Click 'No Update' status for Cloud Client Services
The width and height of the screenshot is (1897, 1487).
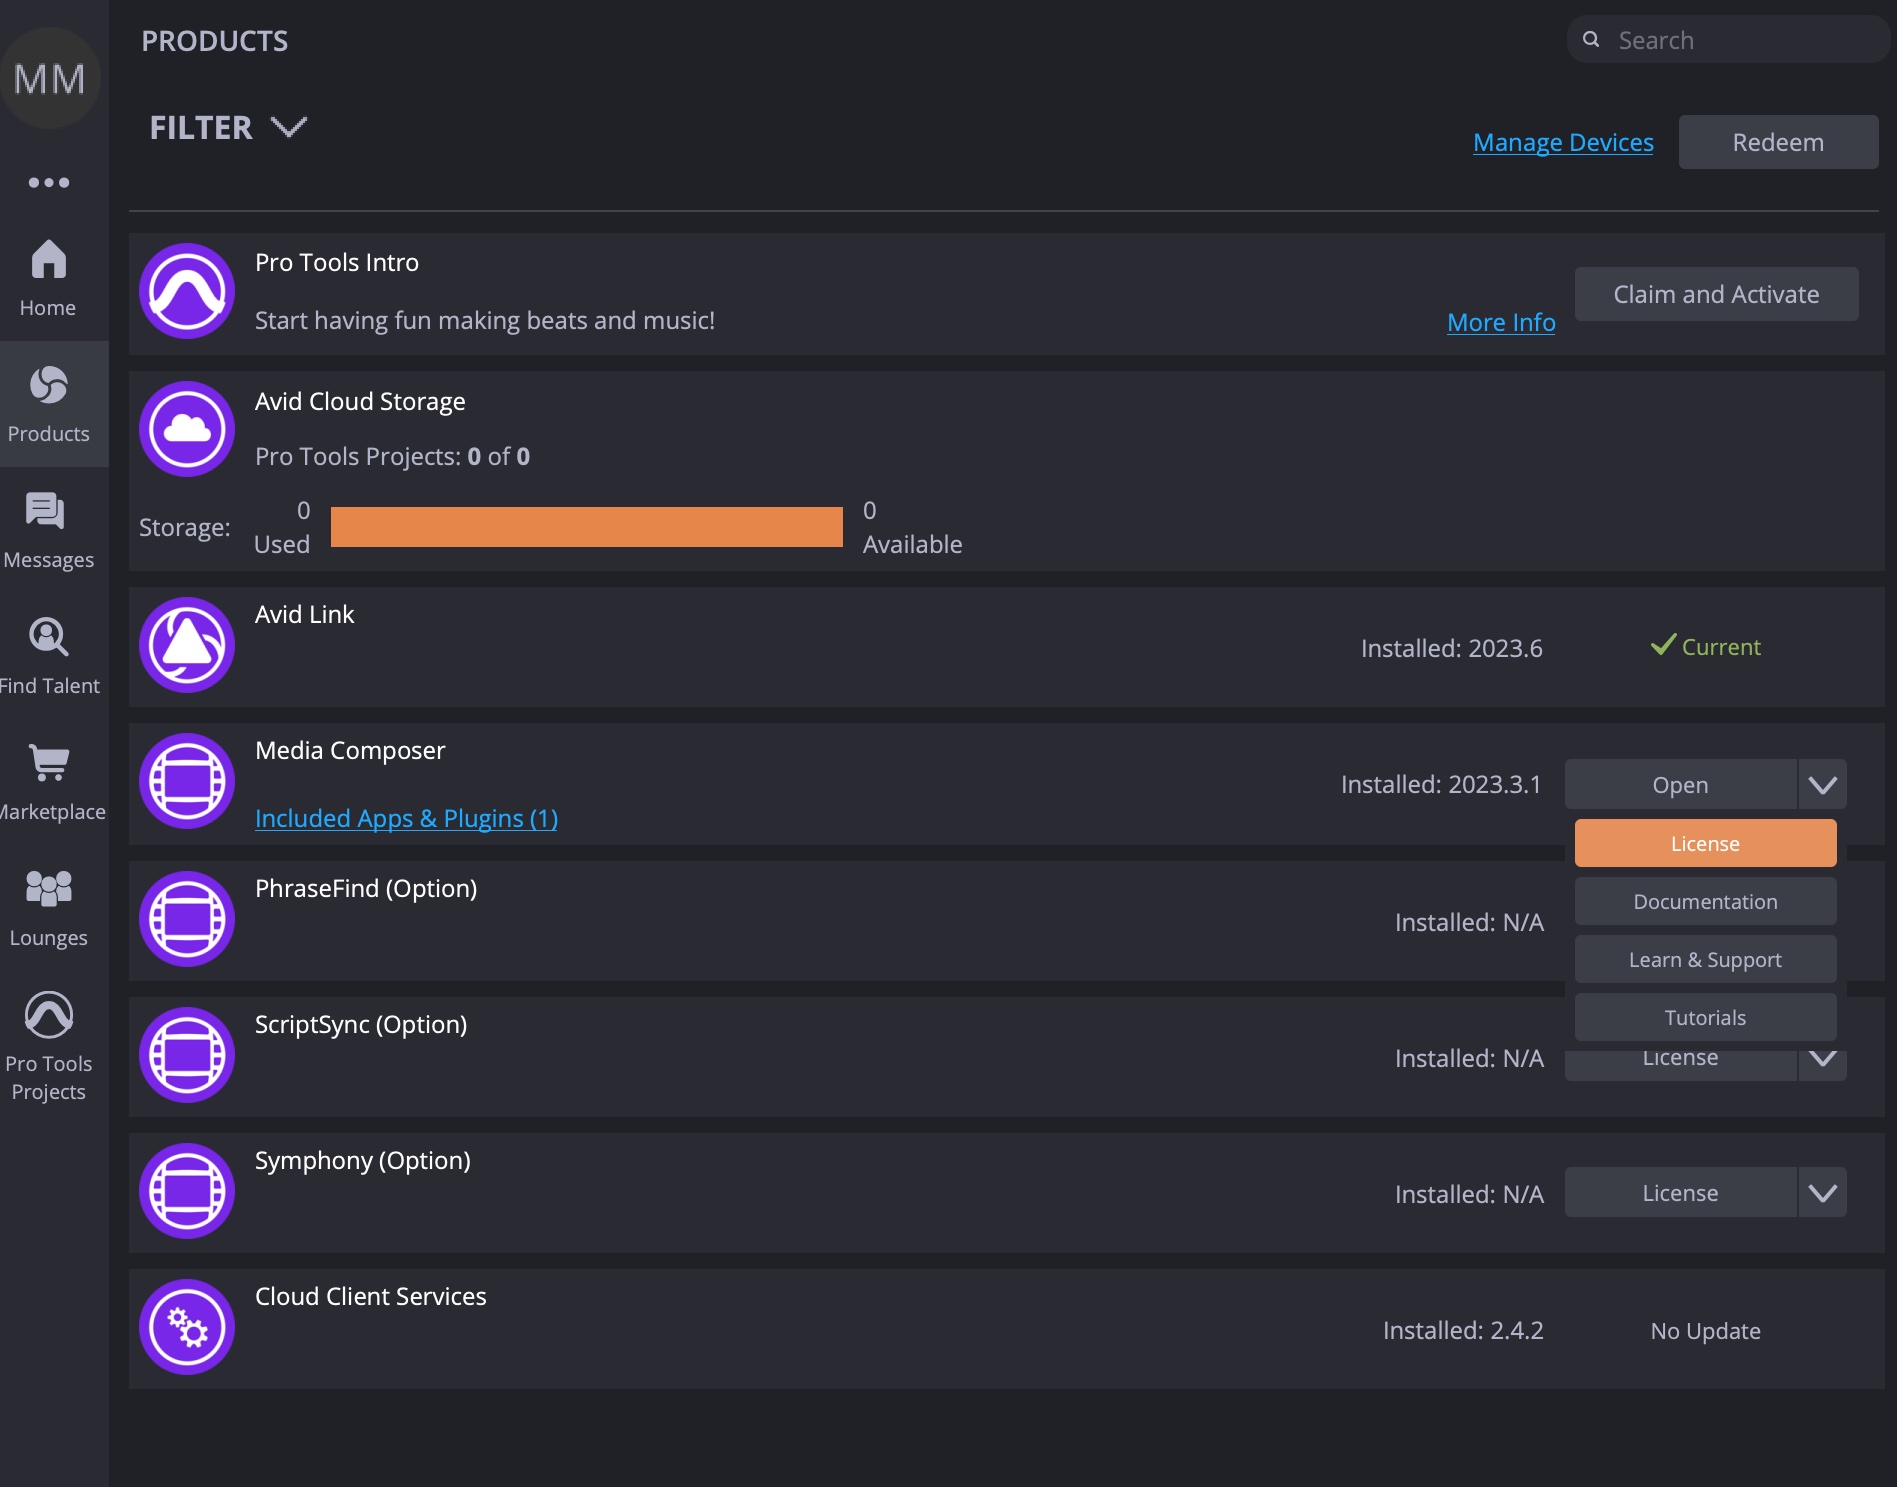(x=1705, y=1331)
